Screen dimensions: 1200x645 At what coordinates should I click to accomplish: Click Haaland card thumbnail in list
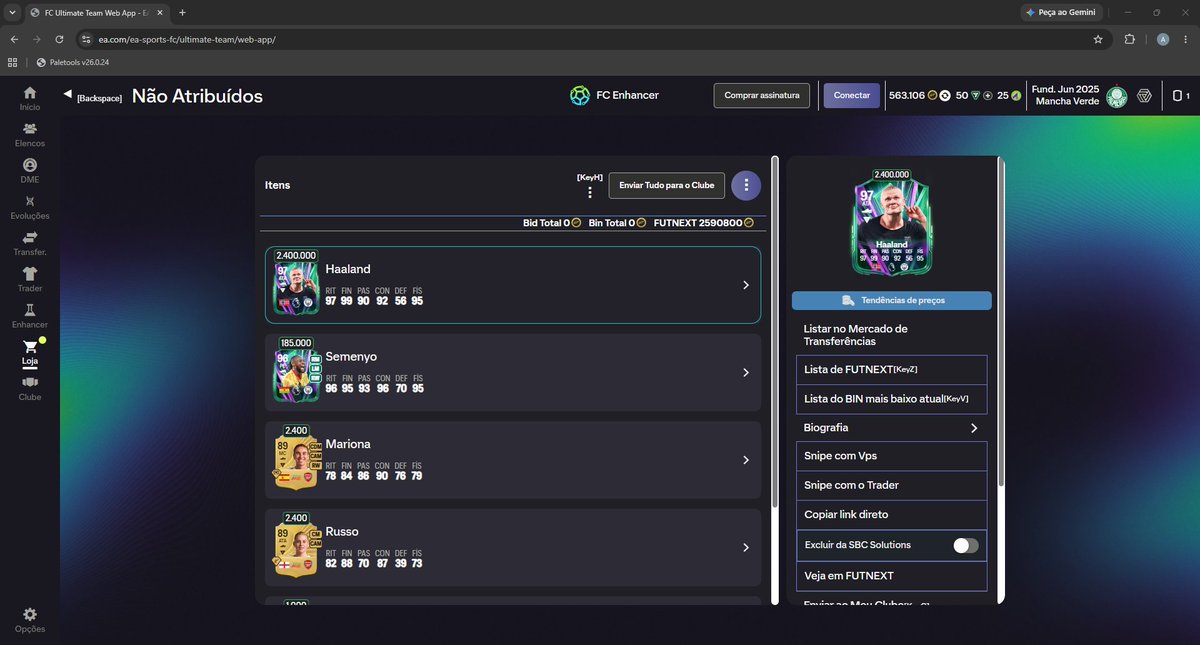[296, 283]
